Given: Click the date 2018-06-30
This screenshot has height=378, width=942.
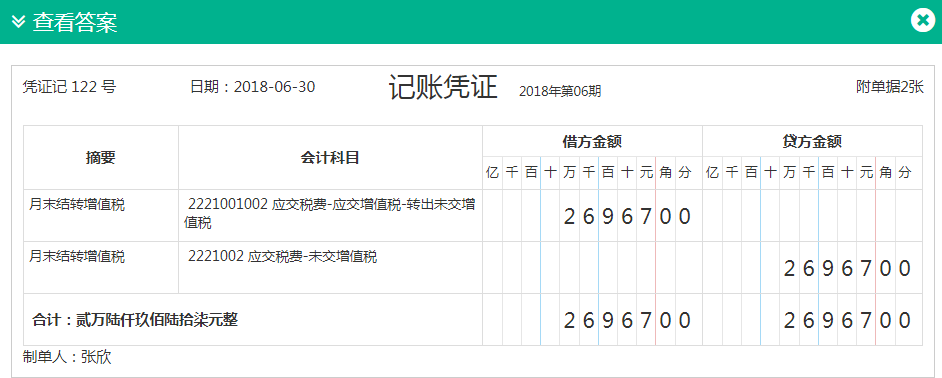Looking at the screenshot, I should coord(274,87).
